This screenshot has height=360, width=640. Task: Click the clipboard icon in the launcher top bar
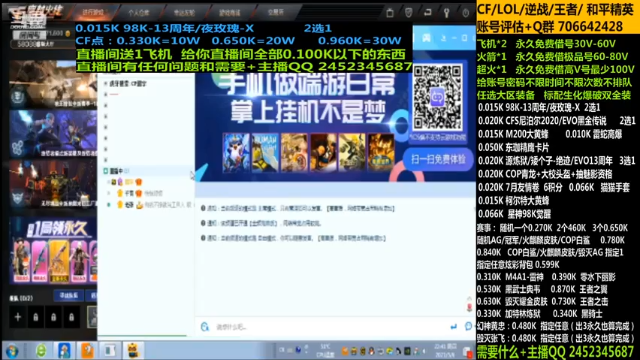click(390, 13)
